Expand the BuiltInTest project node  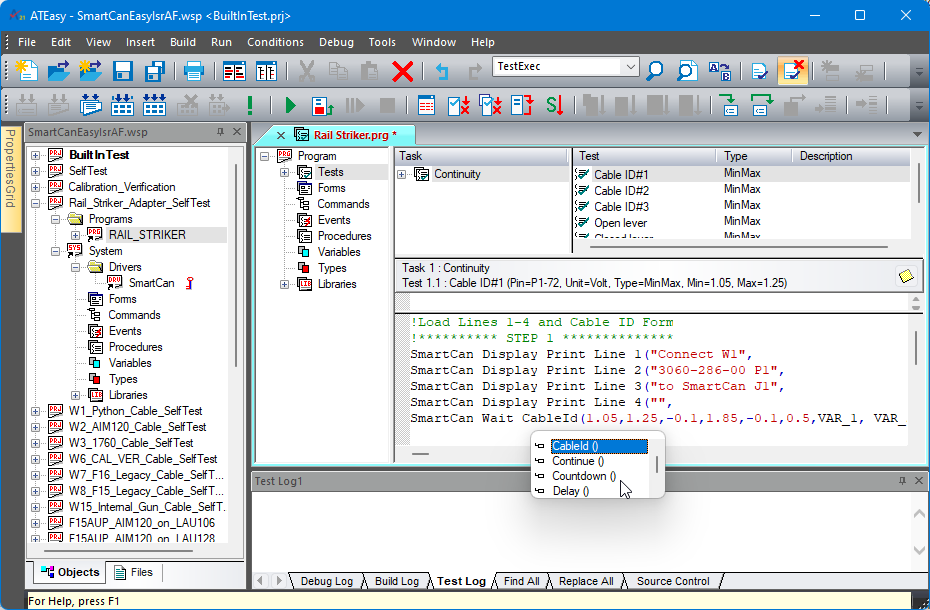click(36, 155)
